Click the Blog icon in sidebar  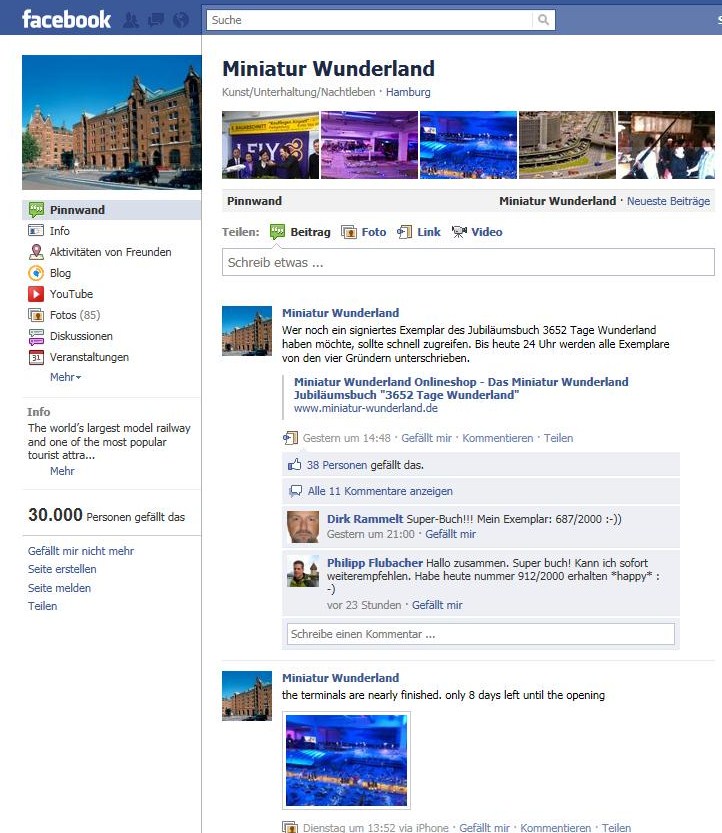pyautogui.click(x=36, y=273)
